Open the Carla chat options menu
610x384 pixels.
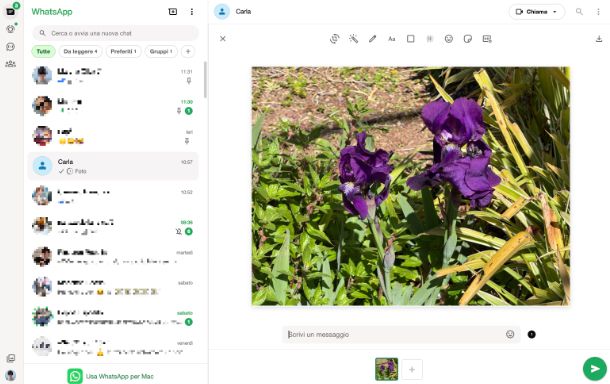[x=598, y=12]
